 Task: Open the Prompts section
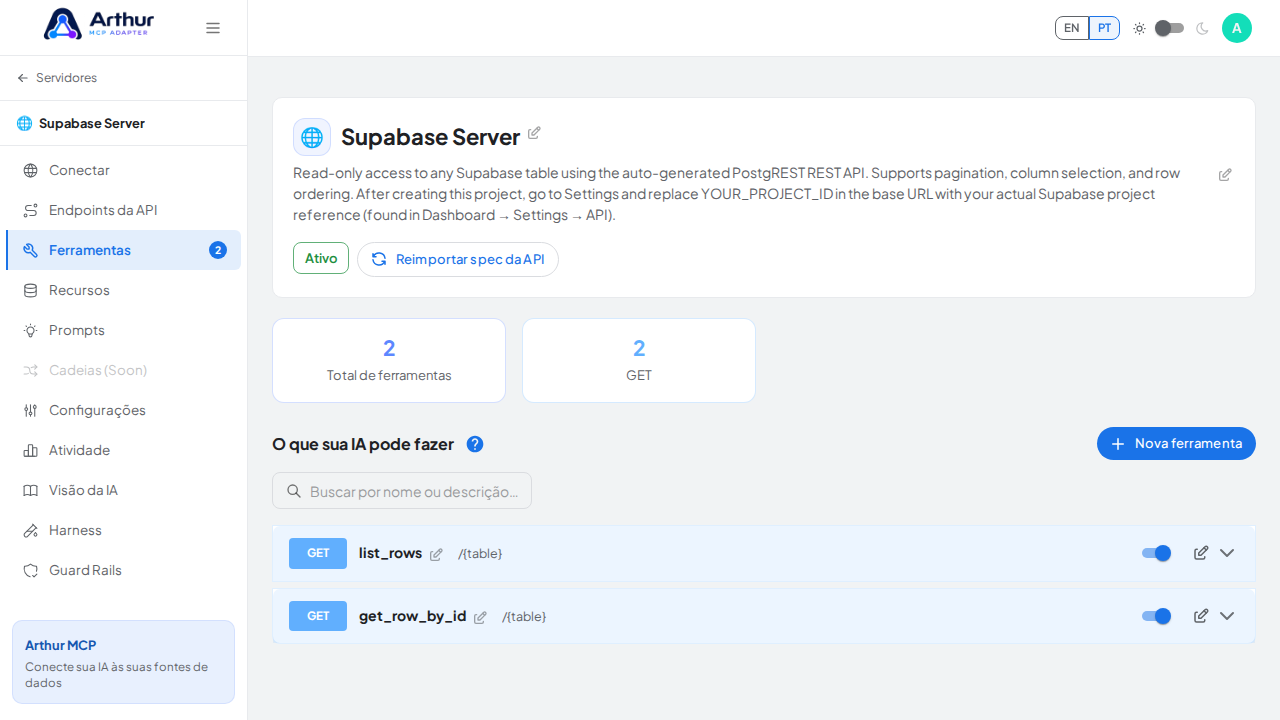(123, 330)
